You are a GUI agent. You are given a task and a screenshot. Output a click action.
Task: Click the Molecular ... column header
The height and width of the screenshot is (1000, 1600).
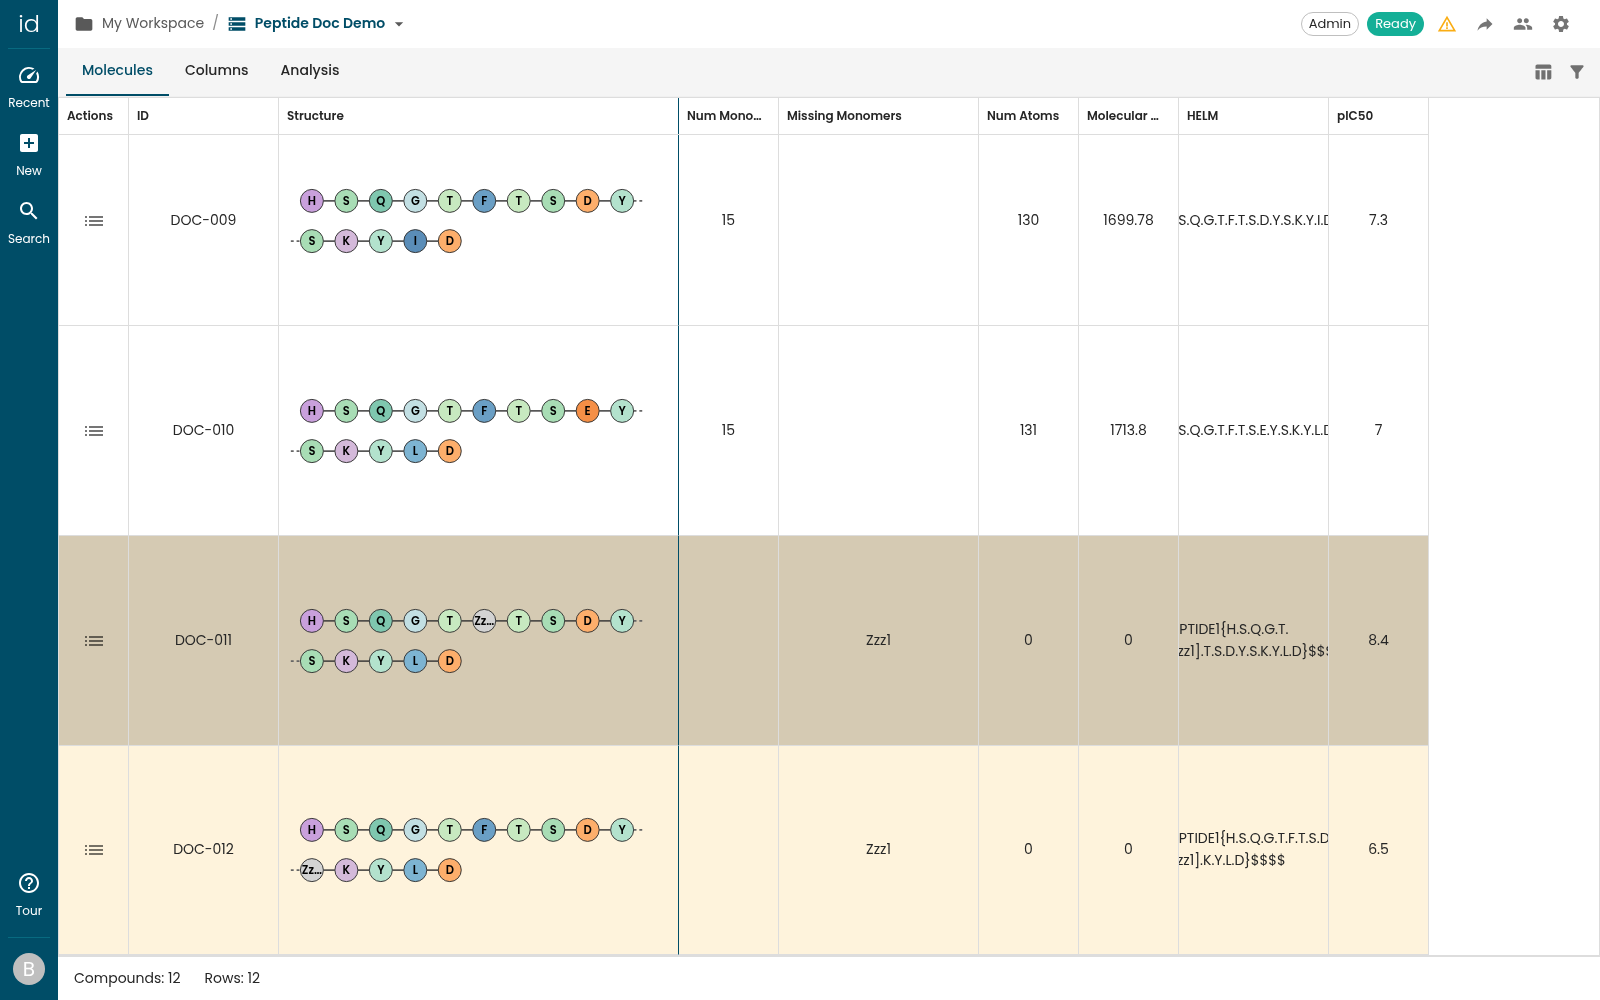[1129, 116]
